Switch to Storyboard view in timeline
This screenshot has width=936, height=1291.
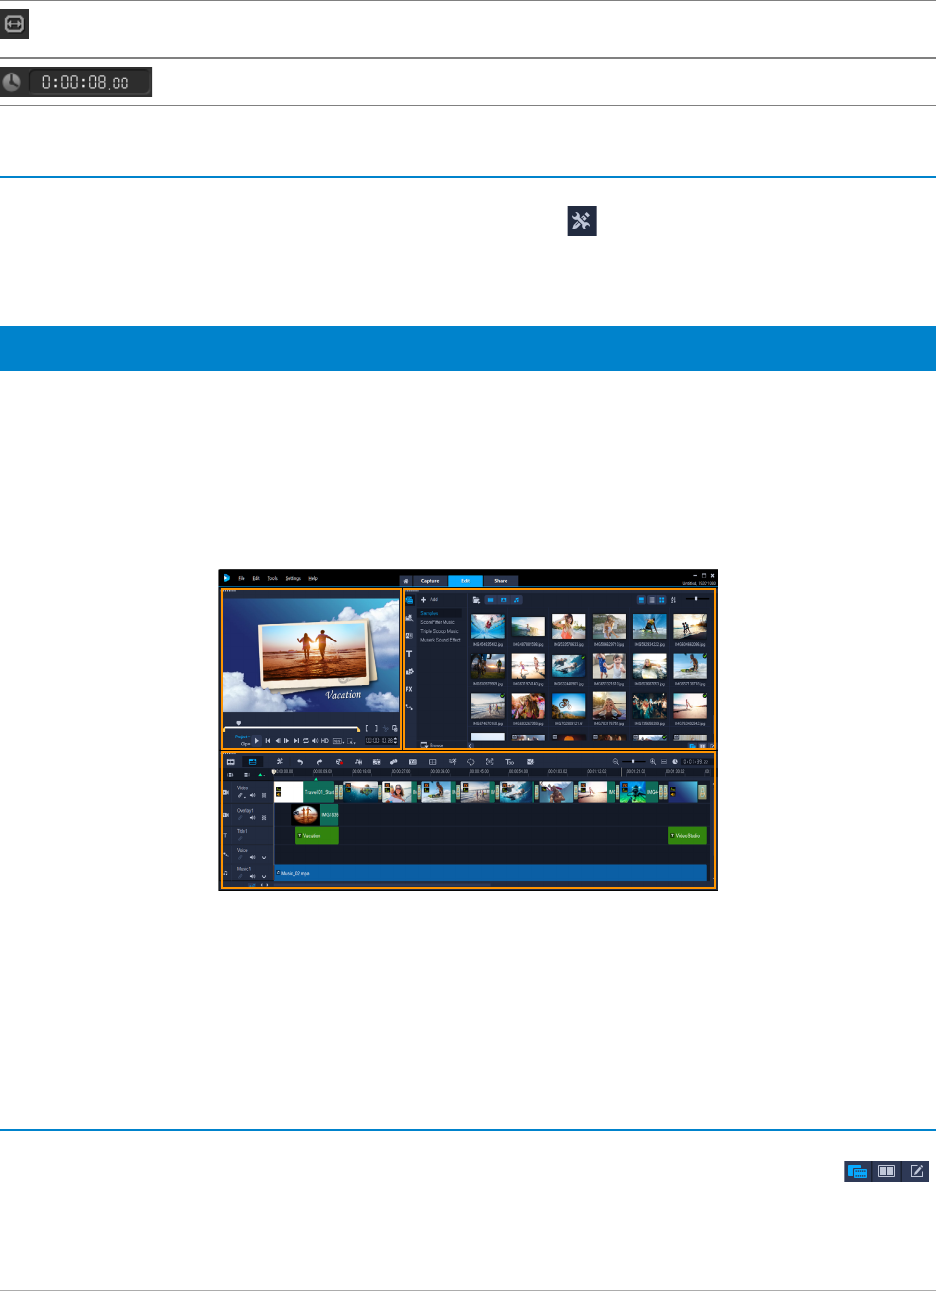tap(230, 761)
